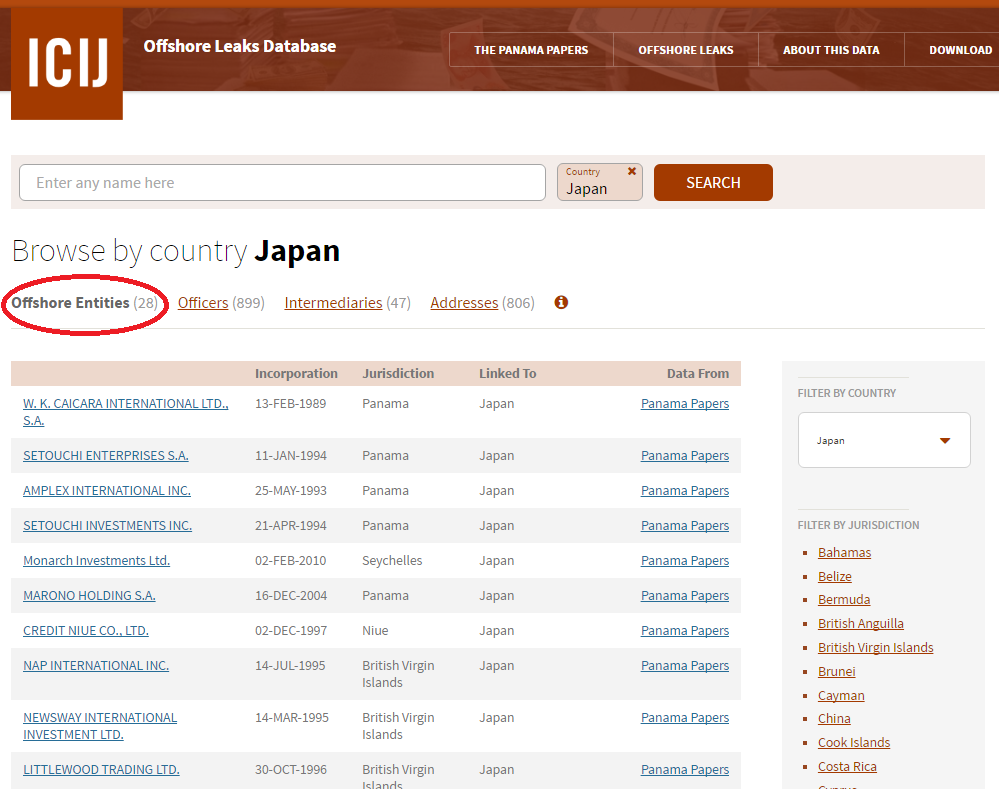999x789 pixels.
Task: Expand the Filter by Country dropdown
Action: (884, 440)
